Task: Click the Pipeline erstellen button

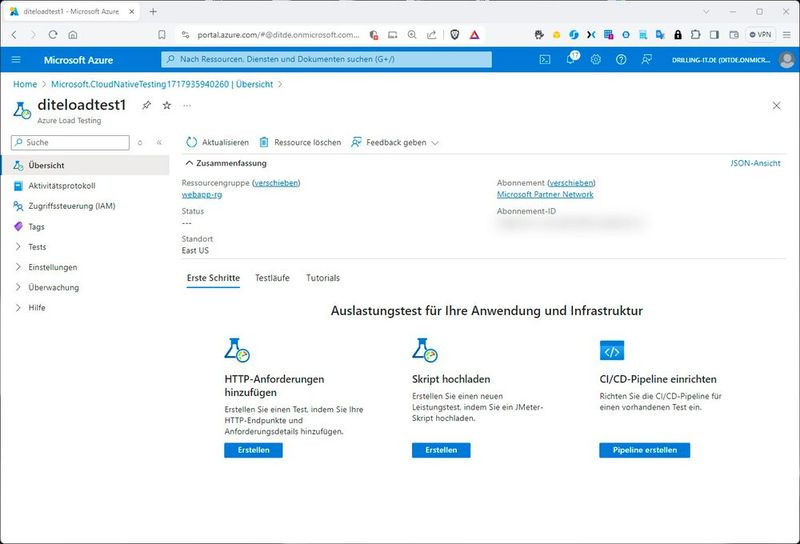Action: pyautogui.click(x=645, y=450)
